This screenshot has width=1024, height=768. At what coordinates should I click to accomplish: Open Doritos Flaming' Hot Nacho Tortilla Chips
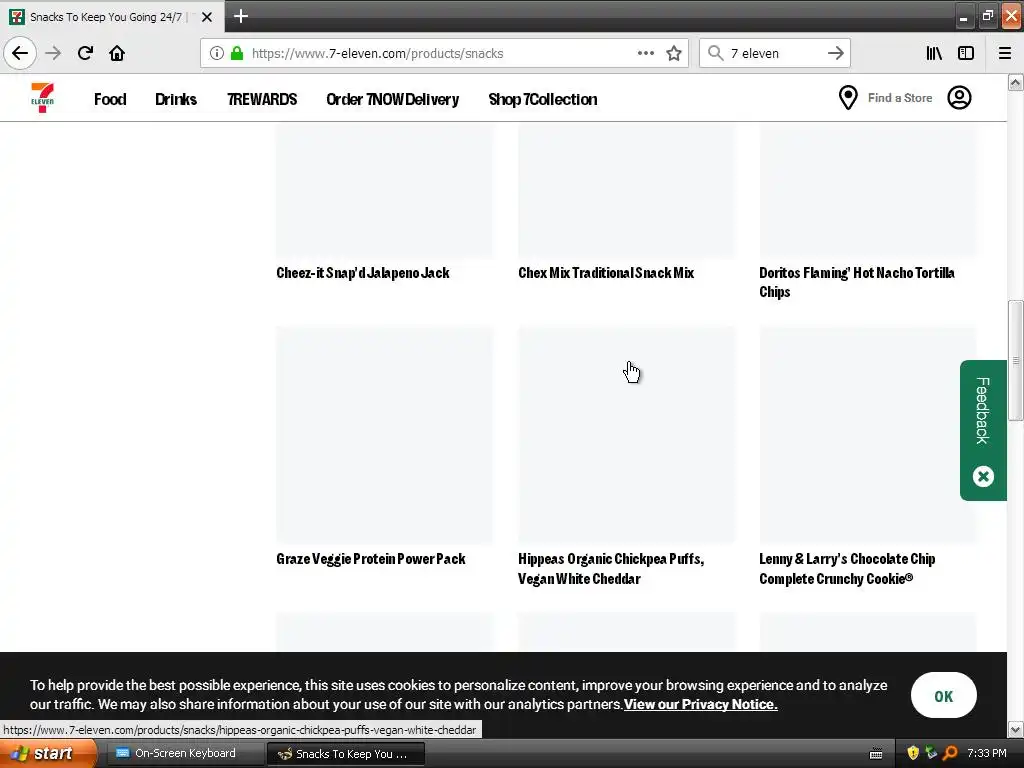[857, 282]
